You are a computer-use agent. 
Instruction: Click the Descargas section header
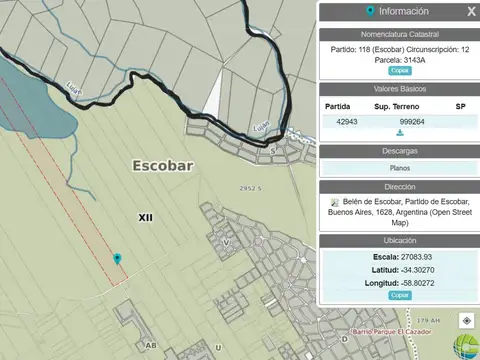tap(400, 151)
